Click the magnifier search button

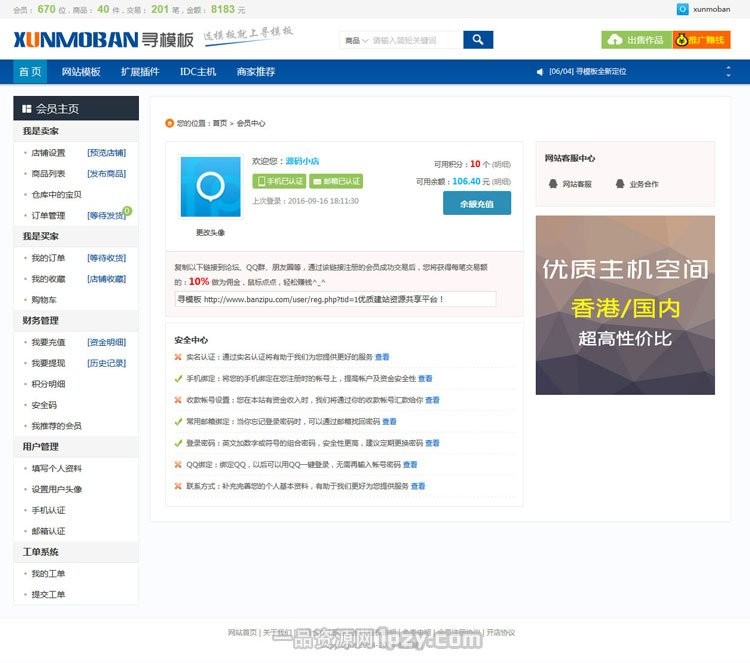point(478,40)
